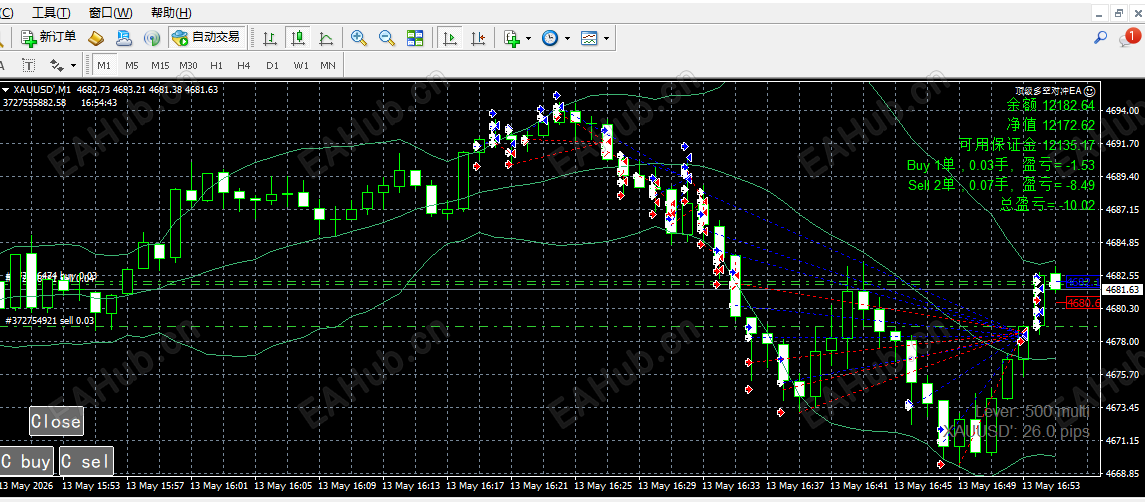Switch chart to bar chart style
This screenshot has width=1145, height=502.
[x=269, y=38]
